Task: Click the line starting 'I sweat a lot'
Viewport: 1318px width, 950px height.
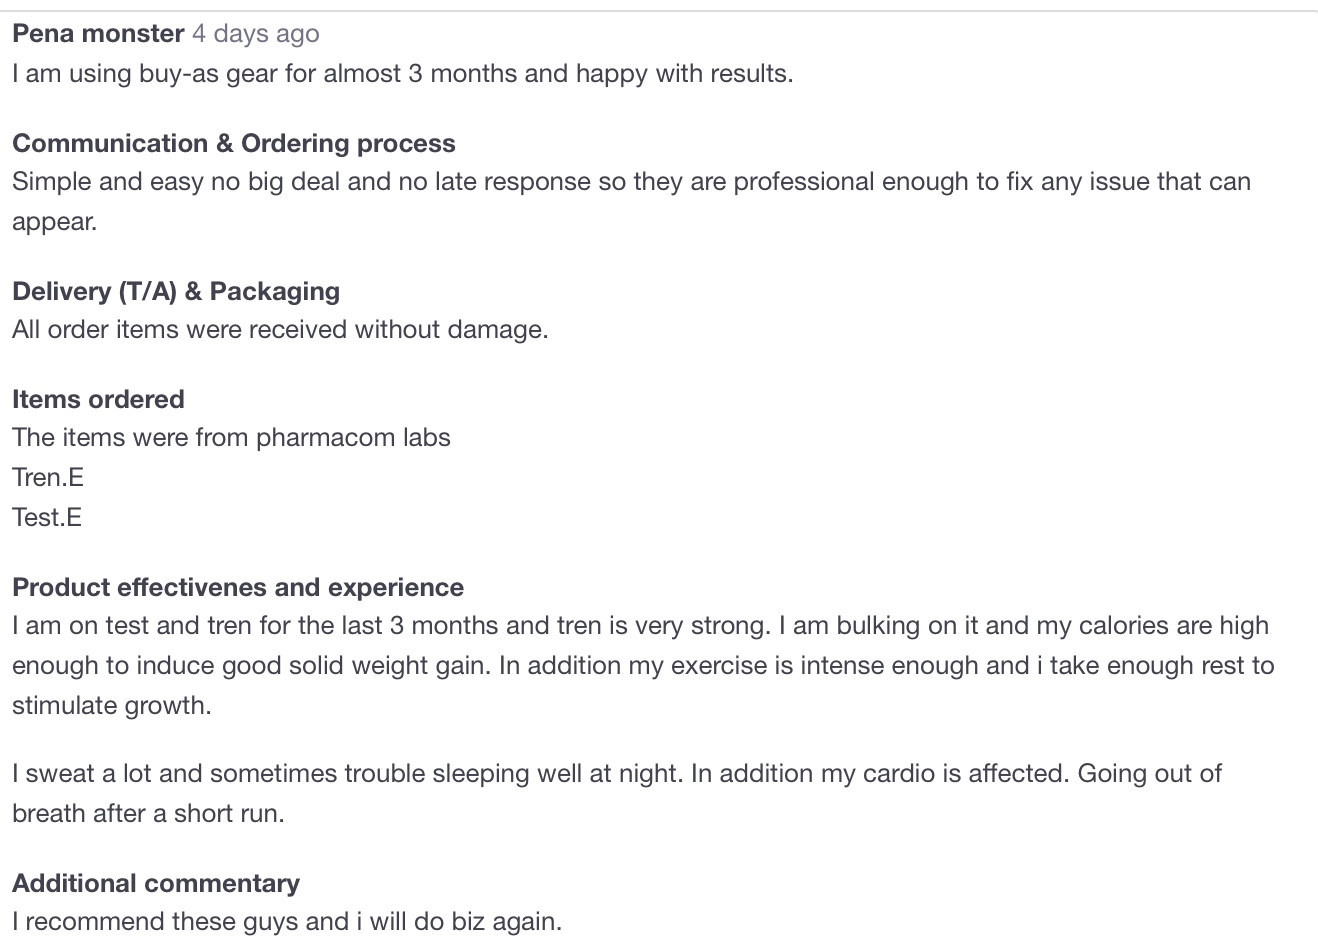Action: pyautogui.click(x=616, y=774)
